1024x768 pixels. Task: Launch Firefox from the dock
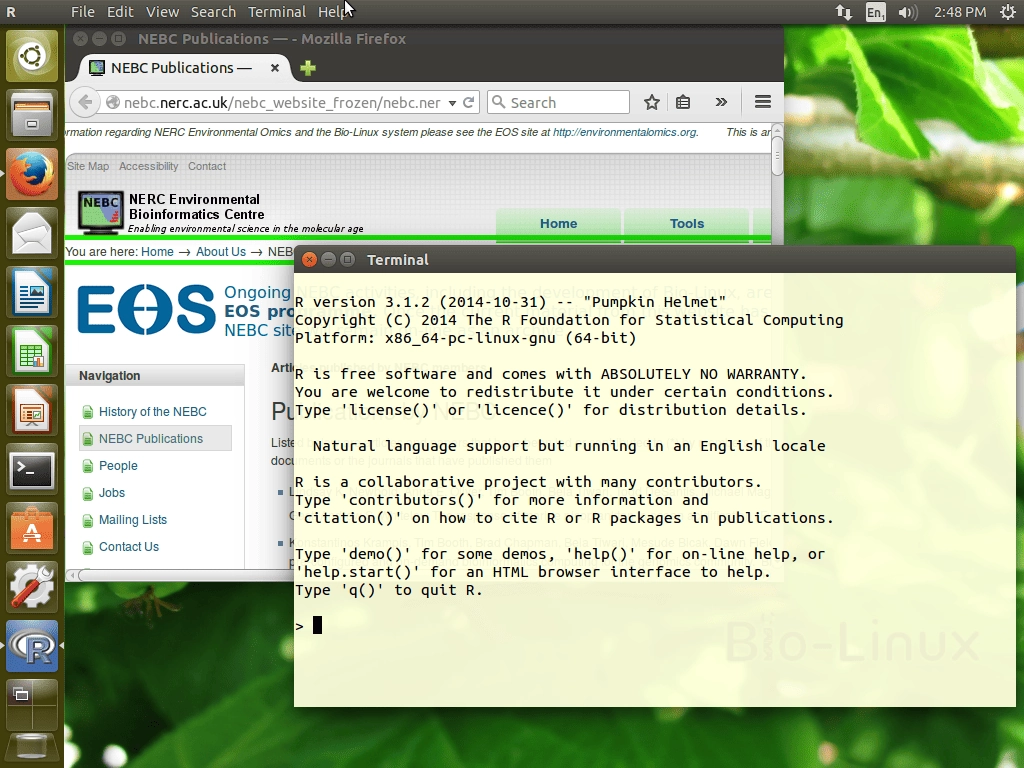(32, 174)
